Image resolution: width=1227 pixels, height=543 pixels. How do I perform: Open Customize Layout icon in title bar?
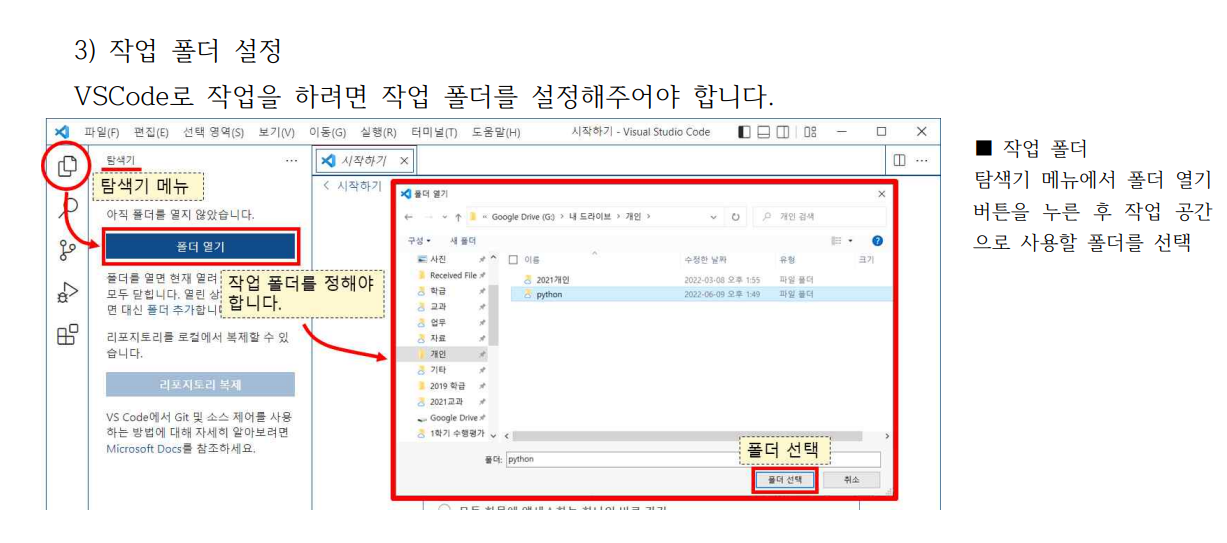point(810,132)
